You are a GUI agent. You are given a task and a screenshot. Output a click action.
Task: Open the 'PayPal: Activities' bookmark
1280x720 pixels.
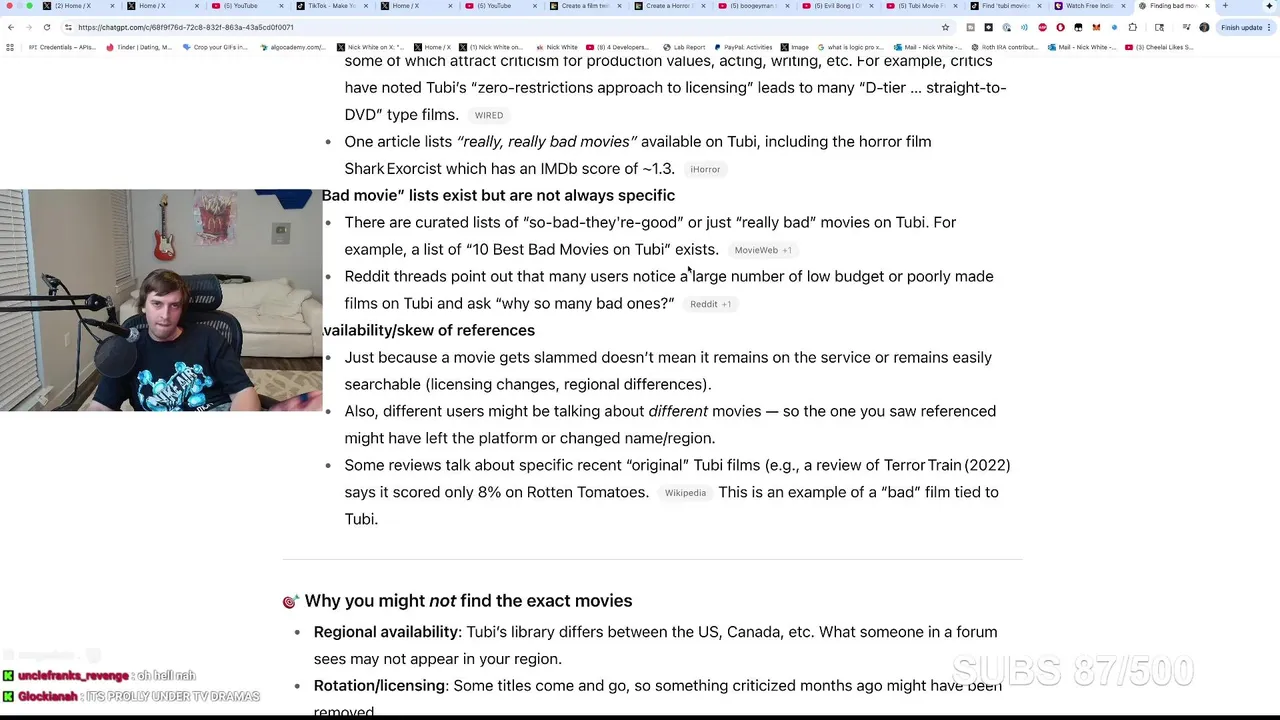tap(743, 47)
